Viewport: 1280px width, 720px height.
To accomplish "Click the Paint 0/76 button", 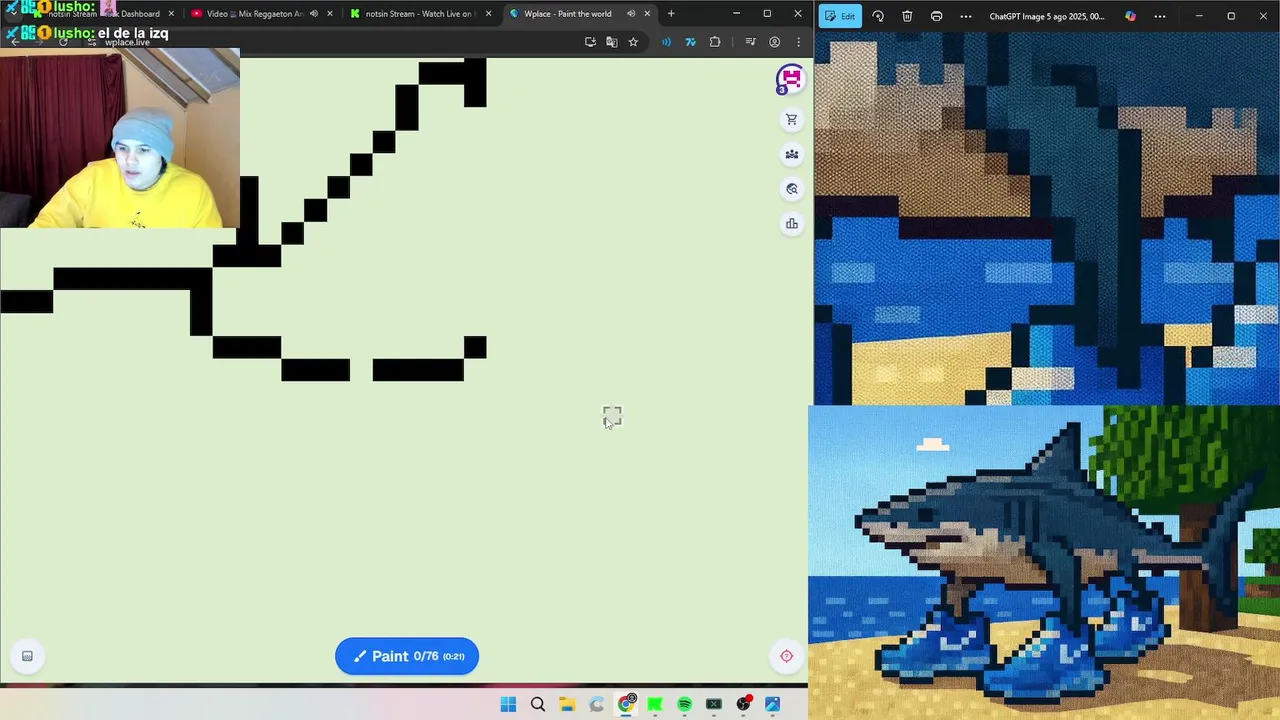I will point(407,656).
